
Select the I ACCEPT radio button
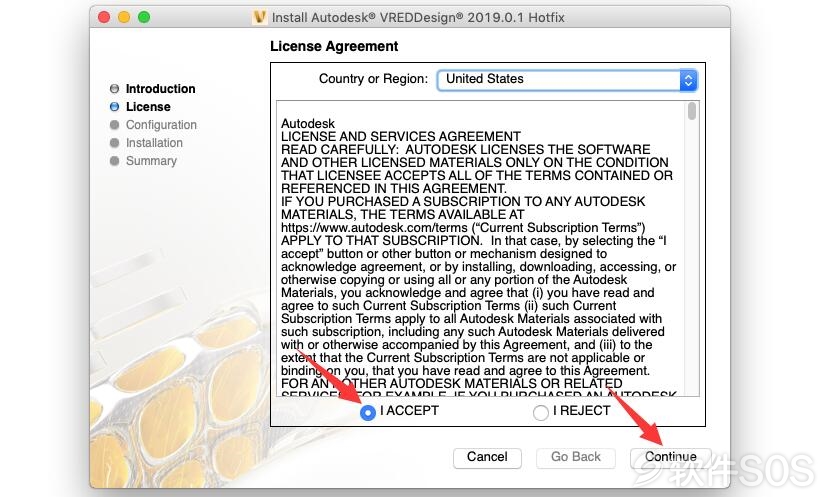click(x=368, y=412)
